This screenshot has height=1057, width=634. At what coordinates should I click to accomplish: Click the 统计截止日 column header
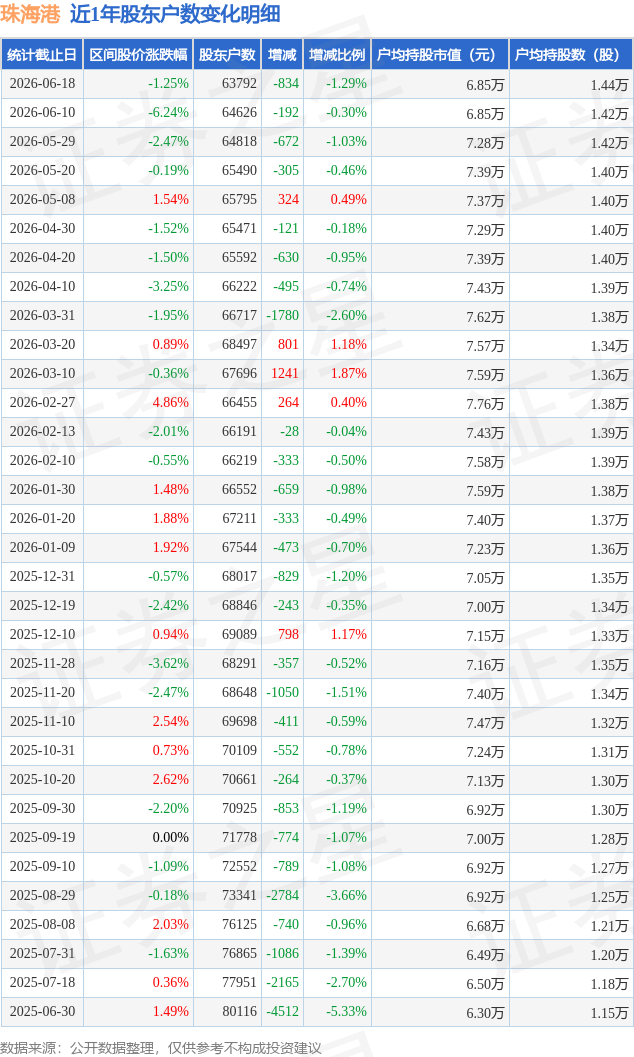click(x=42, y=55)
